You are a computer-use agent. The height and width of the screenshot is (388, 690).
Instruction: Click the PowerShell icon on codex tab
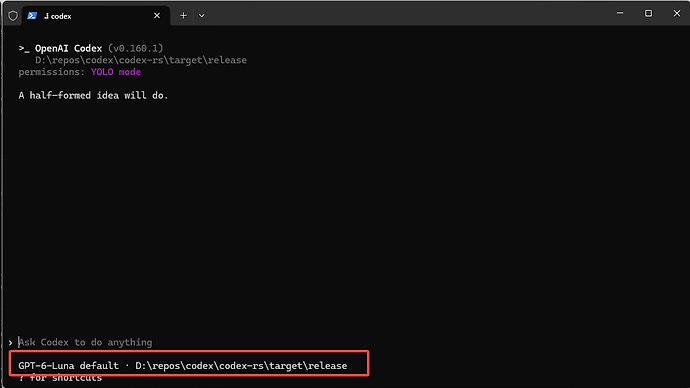[x=32, y=16]
